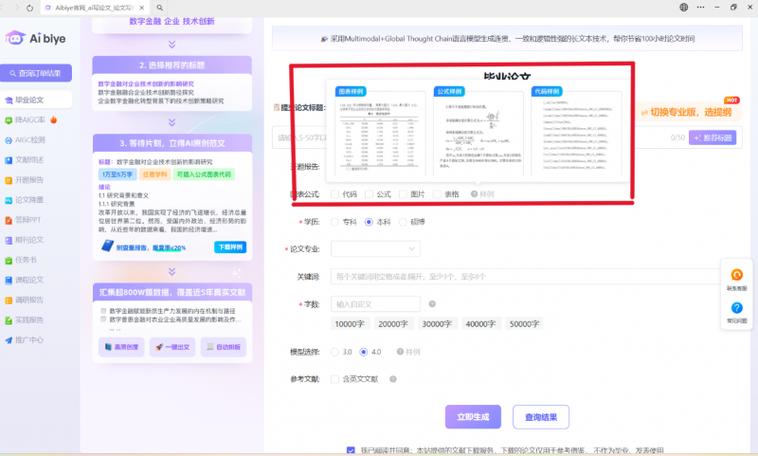This screenshot has height=456, width=758.
Task: Select the 硕博 education radio
Action: pos(403,222)
